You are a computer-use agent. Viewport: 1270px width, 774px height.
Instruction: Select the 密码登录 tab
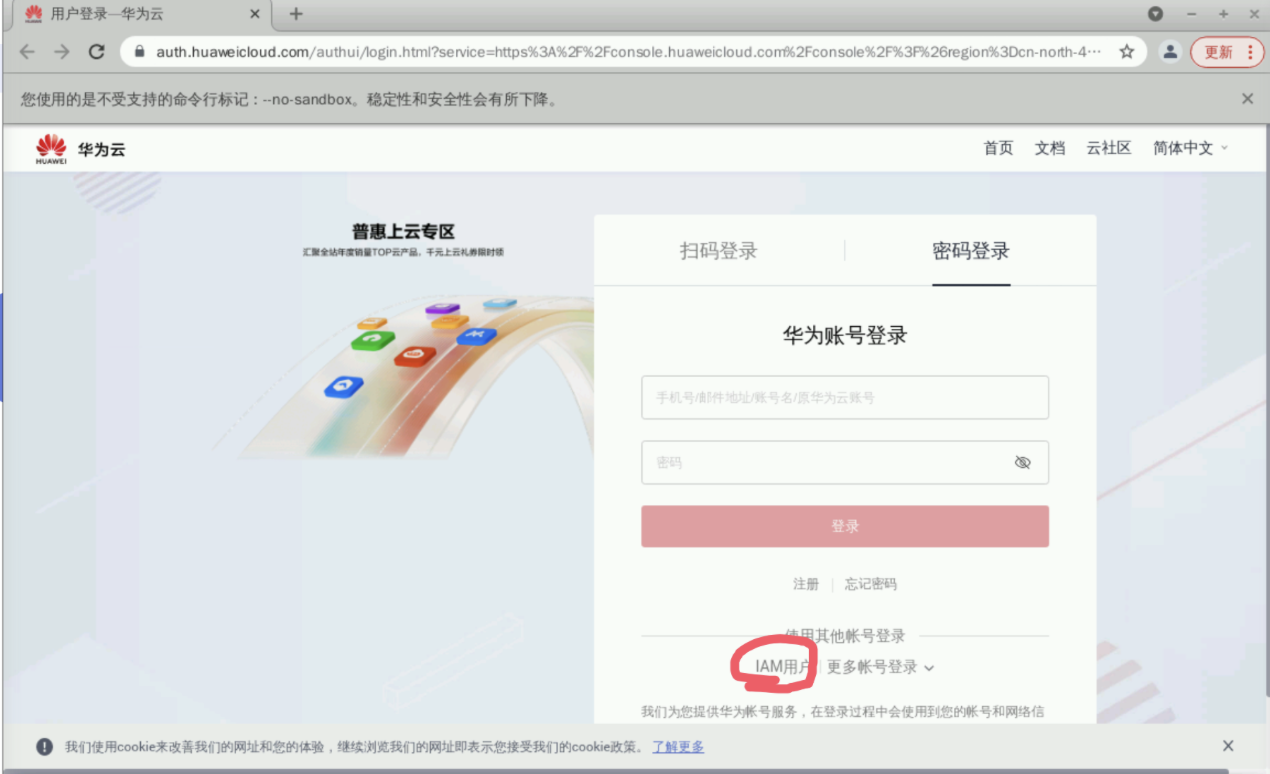pos(971,251)
